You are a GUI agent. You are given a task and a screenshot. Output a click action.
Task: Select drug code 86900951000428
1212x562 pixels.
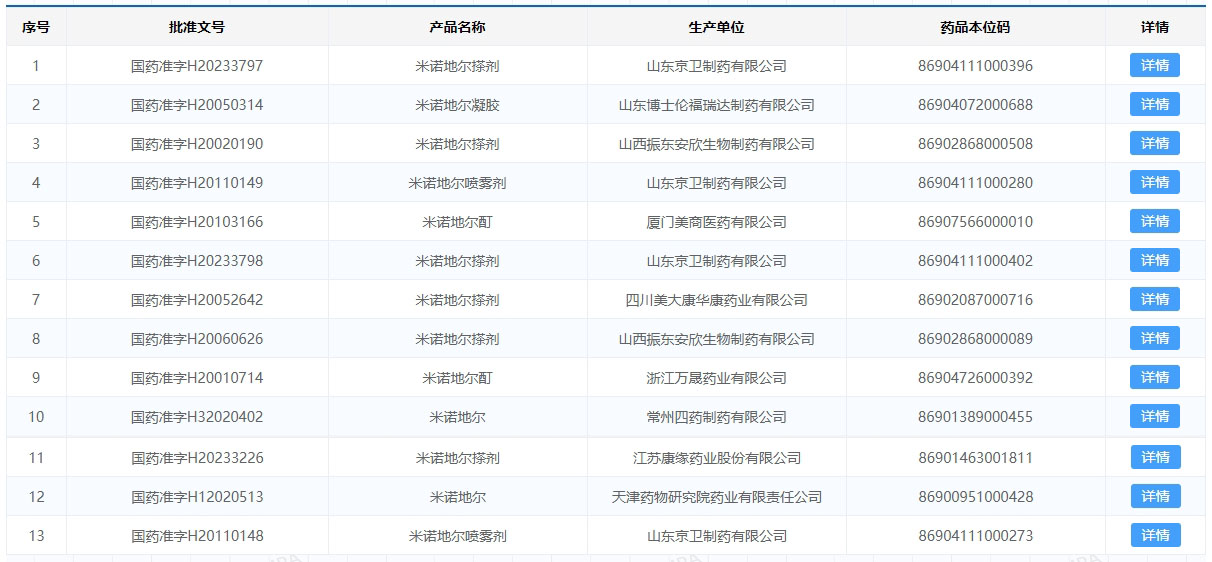click(975, 497)
